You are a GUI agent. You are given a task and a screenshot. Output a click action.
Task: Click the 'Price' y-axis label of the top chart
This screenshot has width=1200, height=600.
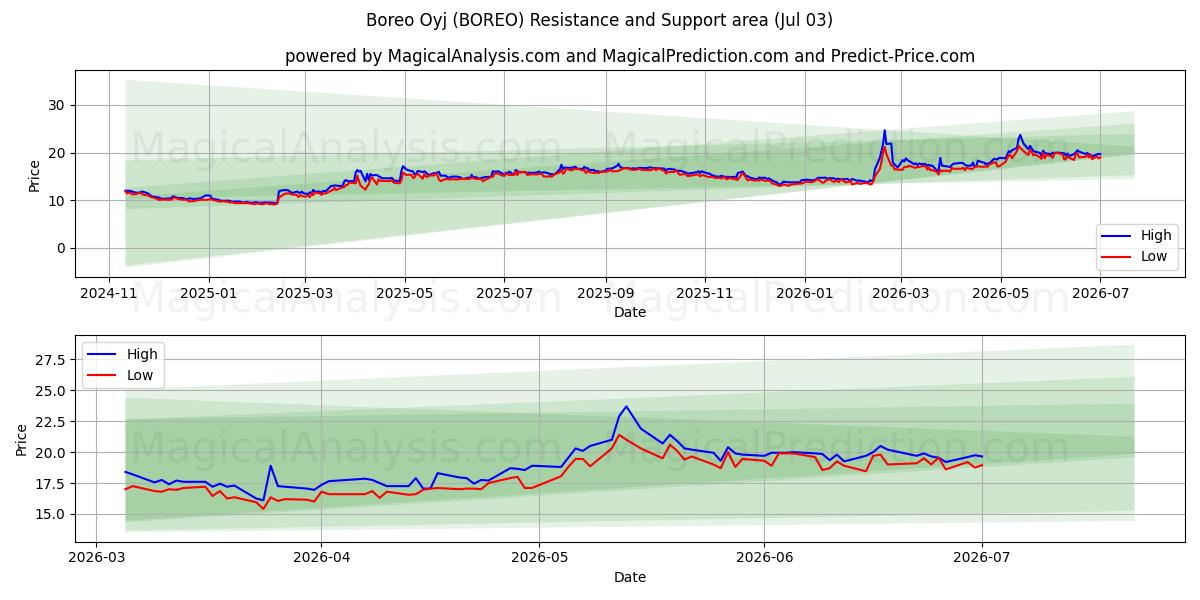tap(35, 175)
